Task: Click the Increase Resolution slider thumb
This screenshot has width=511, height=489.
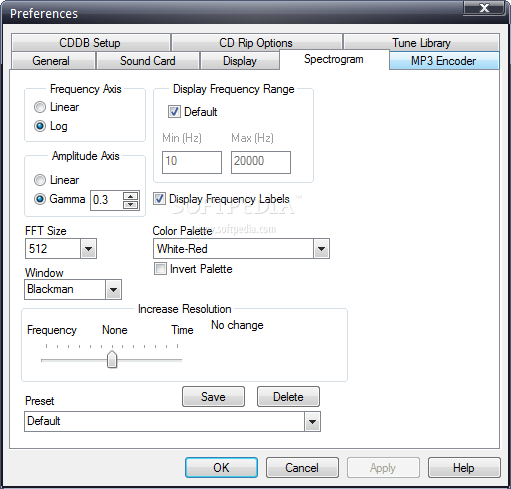Action: (x=112, y=359)
